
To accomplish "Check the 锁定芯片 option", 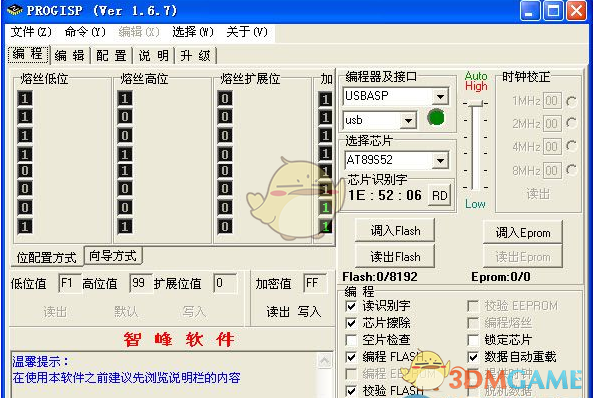I will [473, 340].
